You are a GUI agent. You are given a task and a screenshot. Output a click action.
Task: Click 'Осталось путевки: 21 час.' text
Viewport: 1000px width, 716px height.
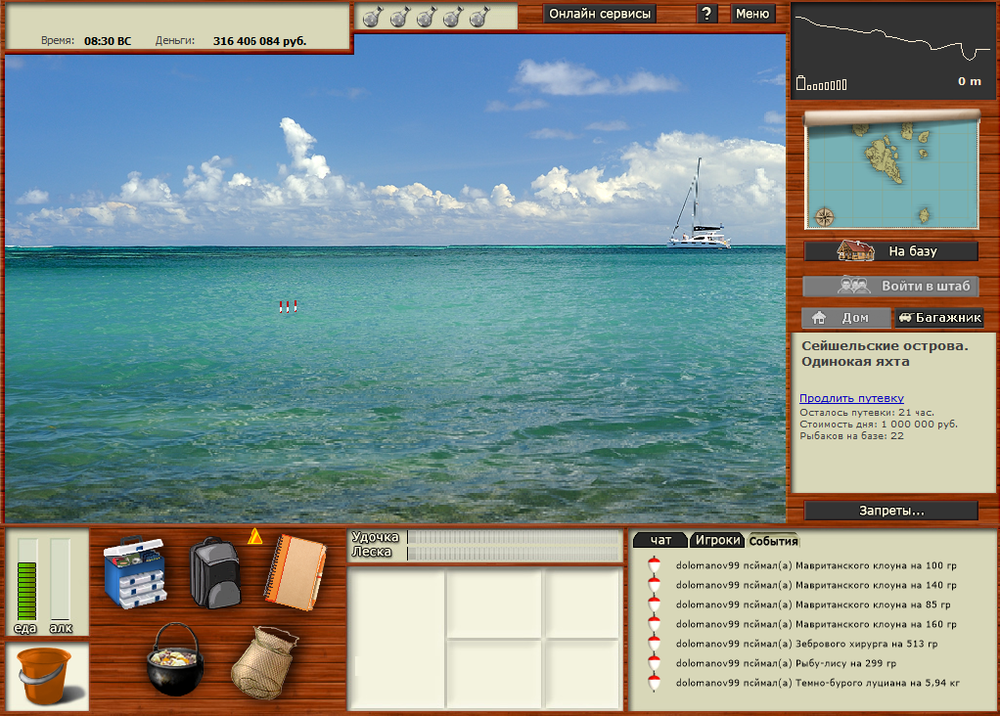pyautogui.click(x=867, y=413)
